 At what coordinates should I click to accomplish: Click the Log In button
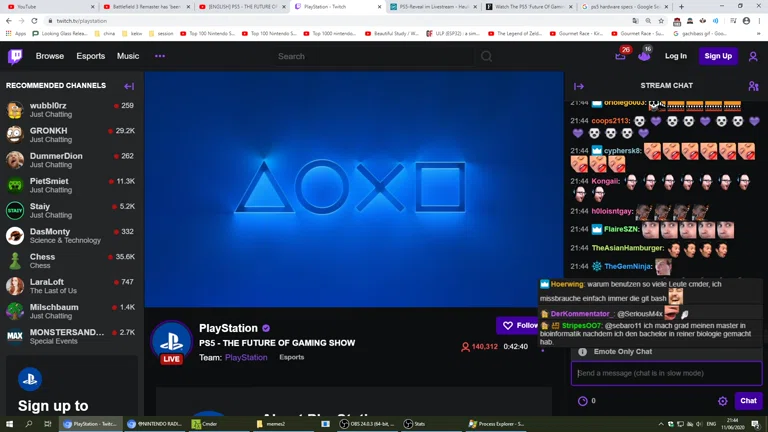(676, 56)
